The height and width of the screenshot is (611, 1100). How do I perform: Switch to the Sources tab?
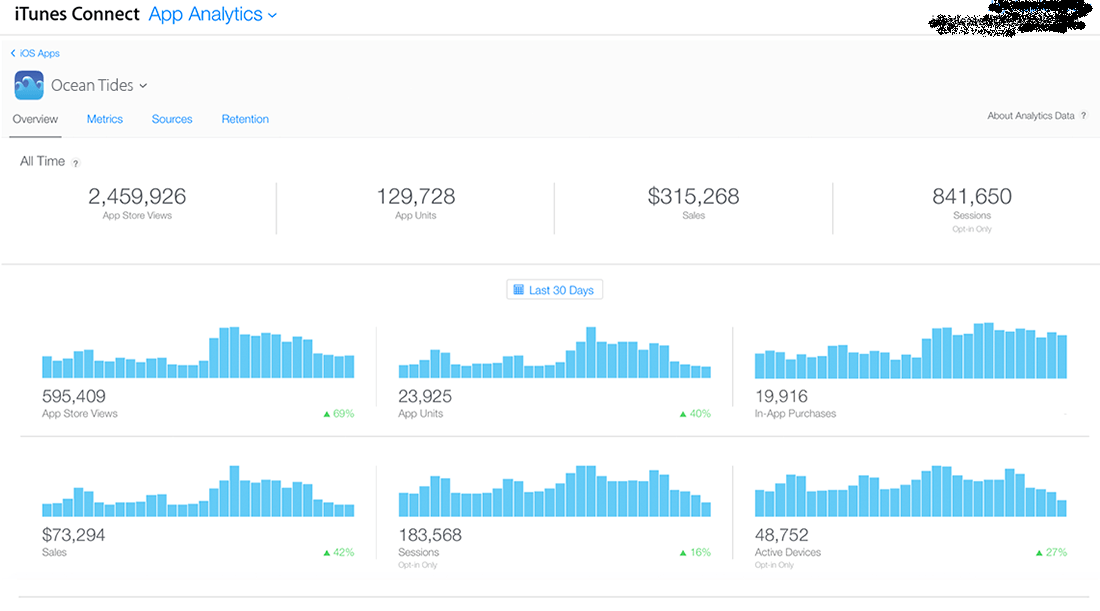[172, 119]
